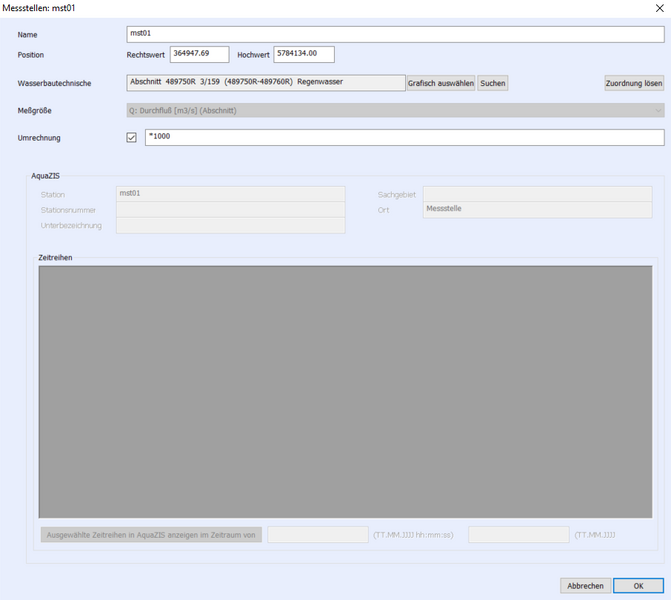Click the Umrechnung formula field with *1000

(404, 137)
